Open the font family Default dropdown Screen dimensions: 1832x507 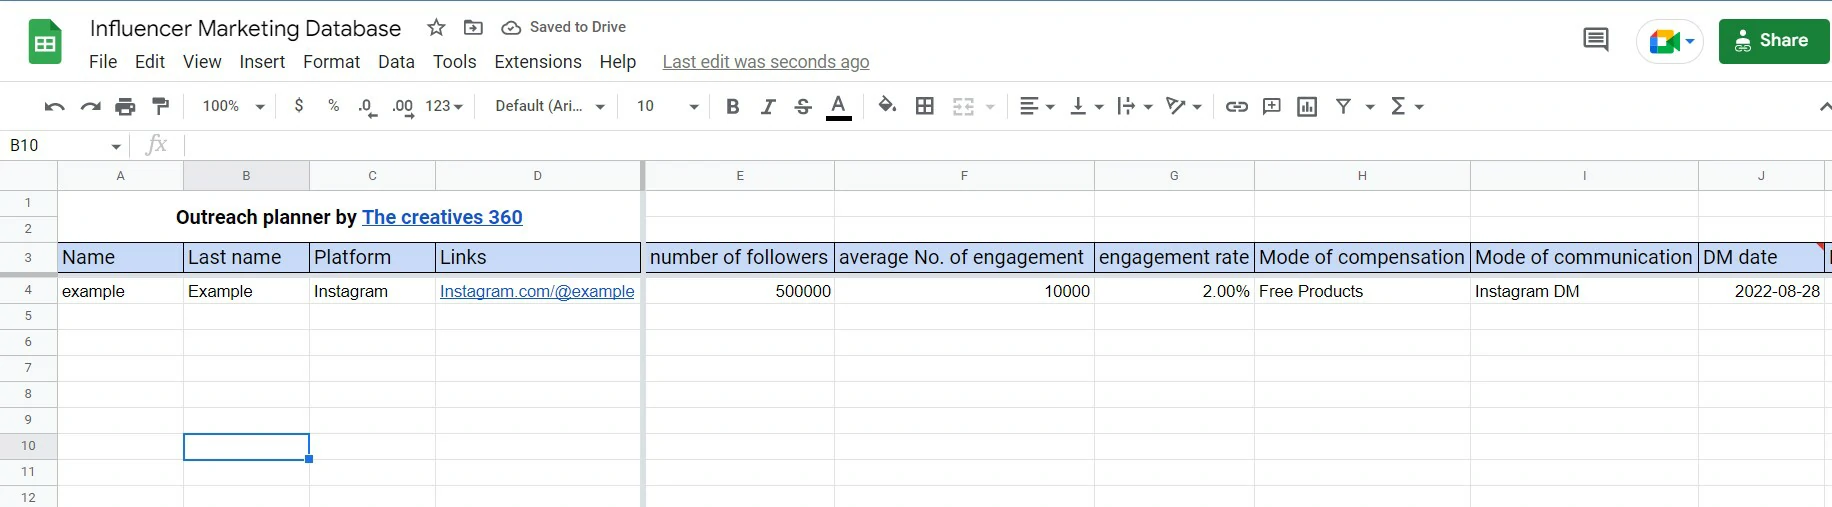(x=550, y=106)
